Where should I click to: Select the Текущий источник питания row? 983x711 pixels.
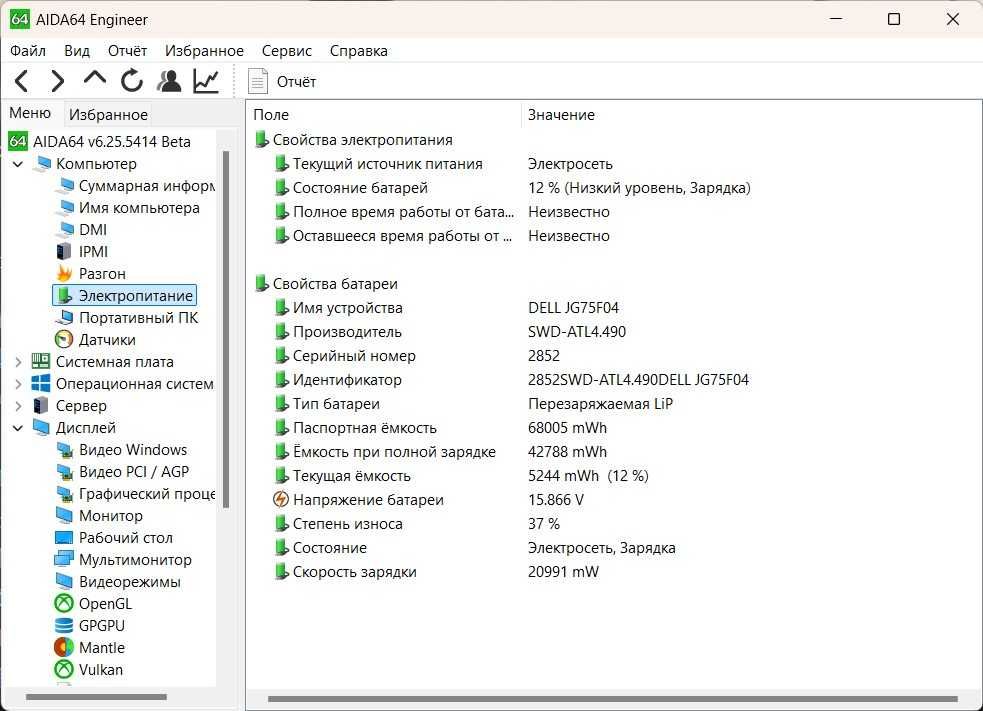[x=443, y=164]
